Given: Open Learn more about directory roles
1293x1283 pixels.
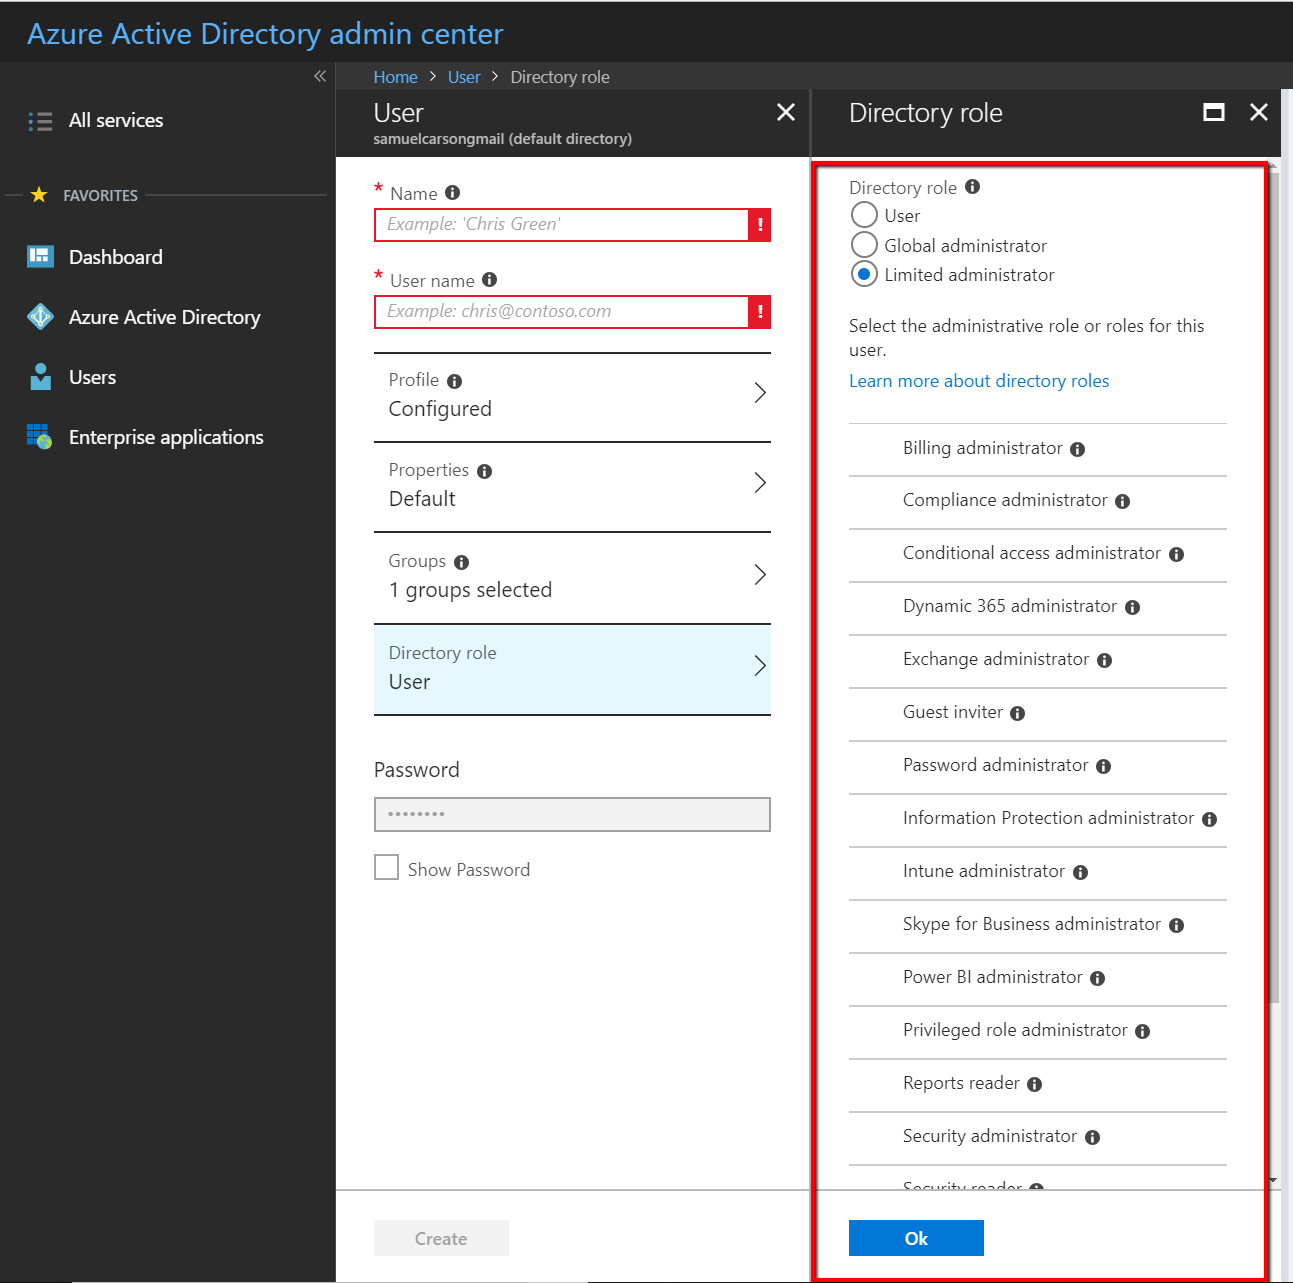Looking at the screenshot, I should click(978, 380).
